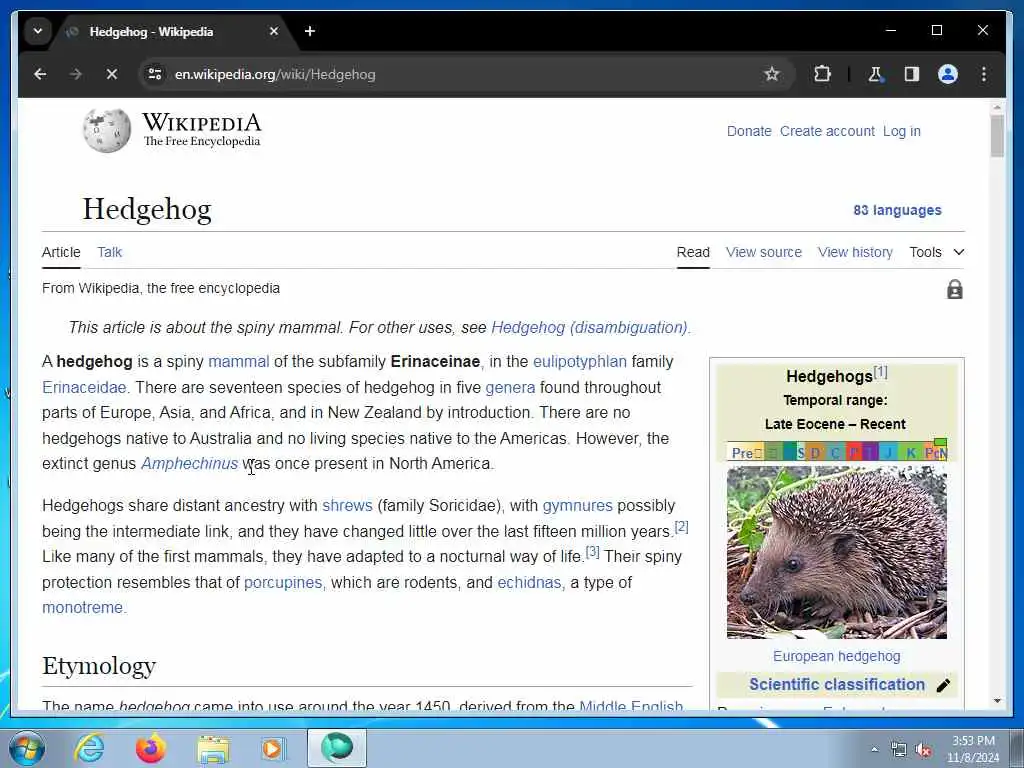Viewport: 1024px width, 768px height.
Task: Open the European hedgehog caption link
Action: point(836,656)
